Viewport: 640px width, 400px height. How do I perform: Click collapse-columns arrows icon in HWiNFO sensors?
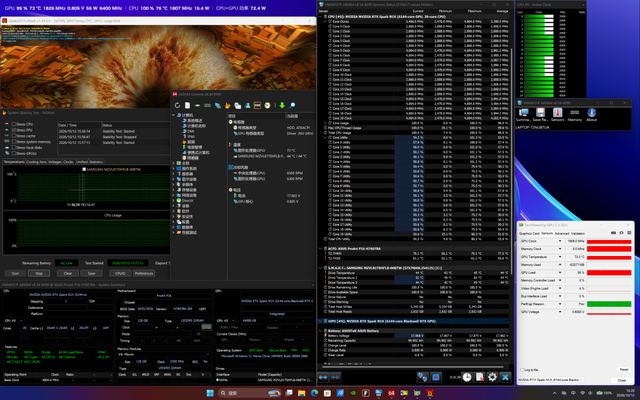click(x=335, y=377)
